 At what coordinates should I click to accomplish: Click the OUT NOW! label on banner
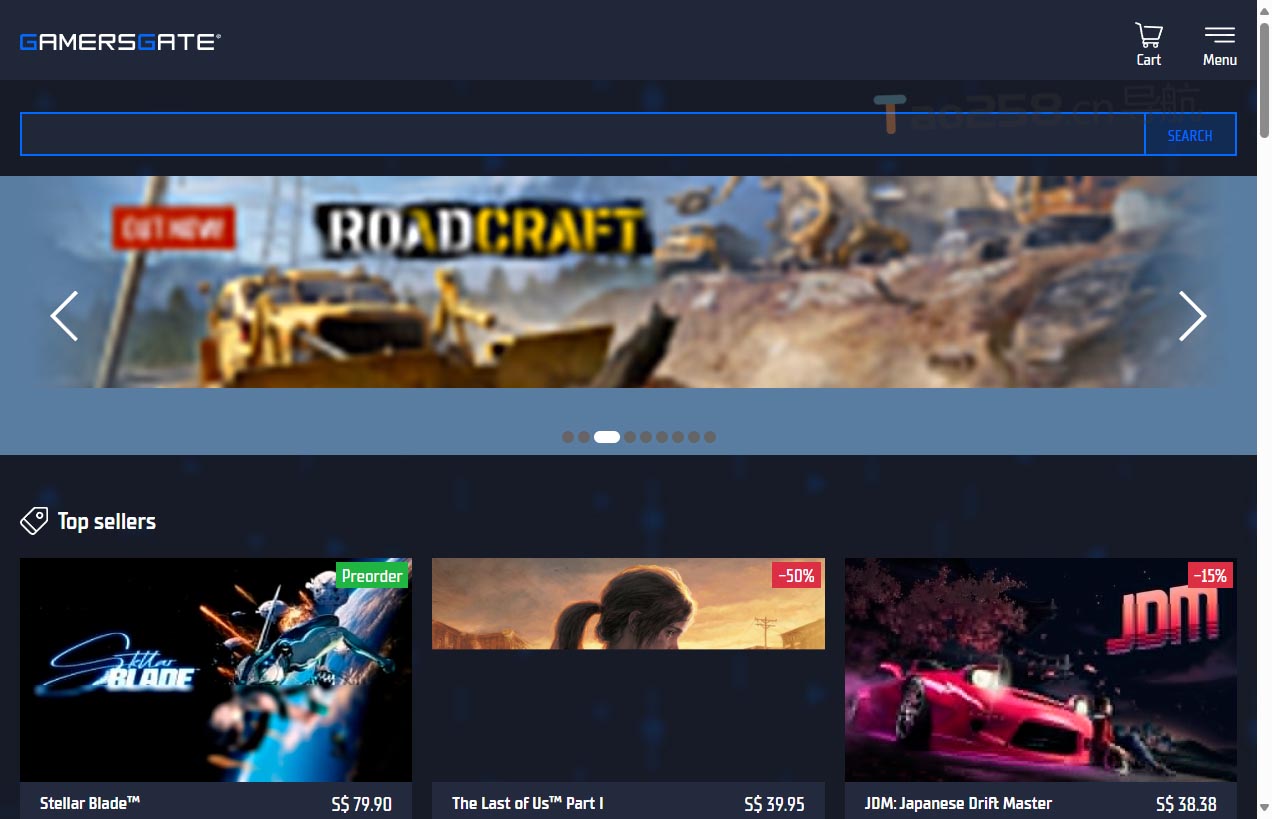pos(174,228)
